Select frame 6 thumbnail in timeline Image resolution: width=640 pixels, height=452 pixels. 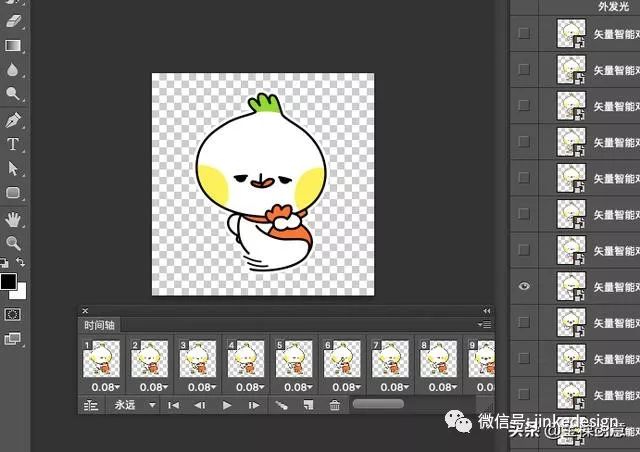pos(342,359)
